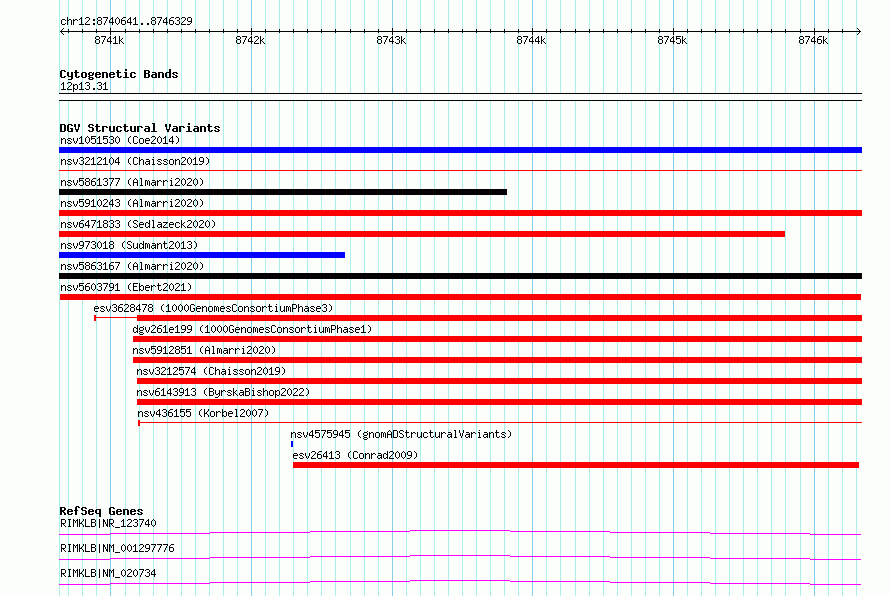This screenshot has width=890, height=596.
Task: Open the nsv436155 (Korbel2007) label
Action: point(203,413)
